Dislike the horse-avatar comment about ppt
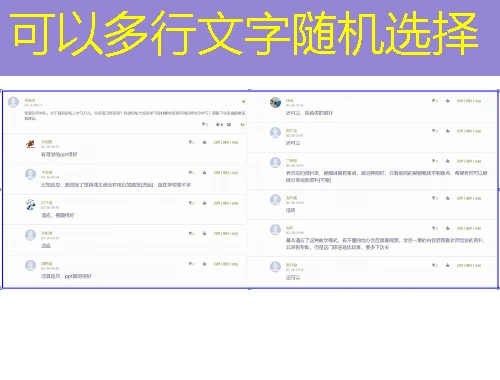 (192, 142)
